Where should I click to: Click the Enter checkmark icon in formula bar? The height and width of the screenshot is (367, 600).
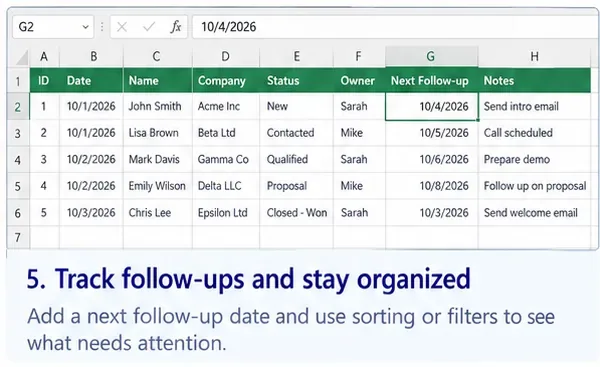tap(148, 27)
